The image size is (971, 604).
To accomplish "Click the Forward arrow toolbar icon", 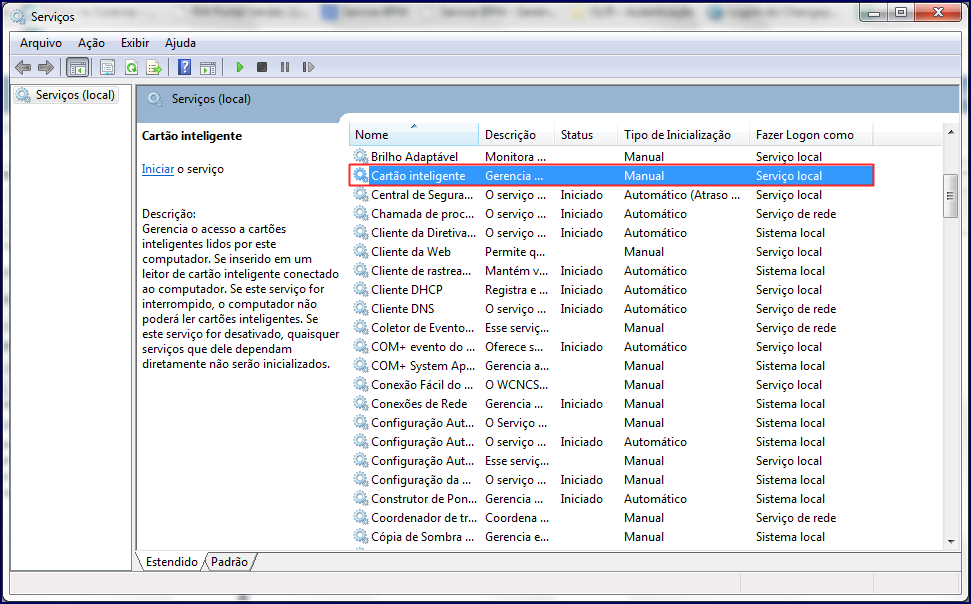I will (x=45, y=67).
